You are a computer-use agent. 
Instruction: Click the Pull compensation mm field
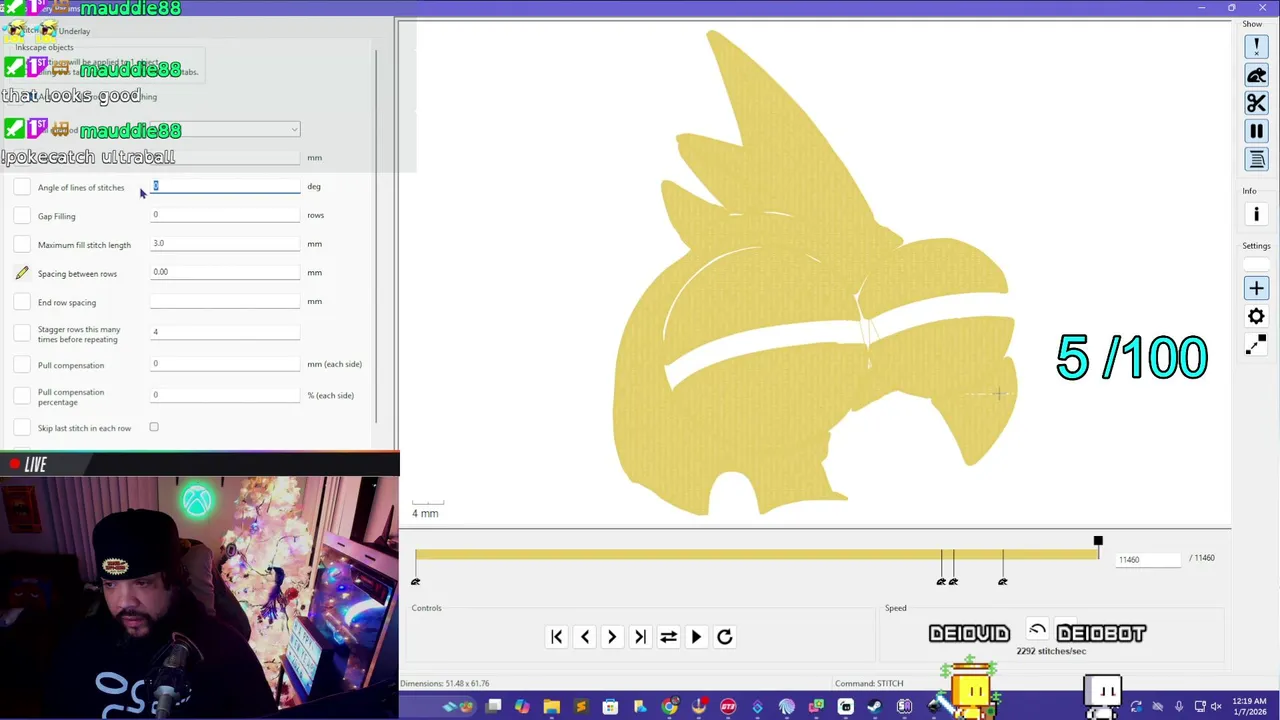pos(225,364)
